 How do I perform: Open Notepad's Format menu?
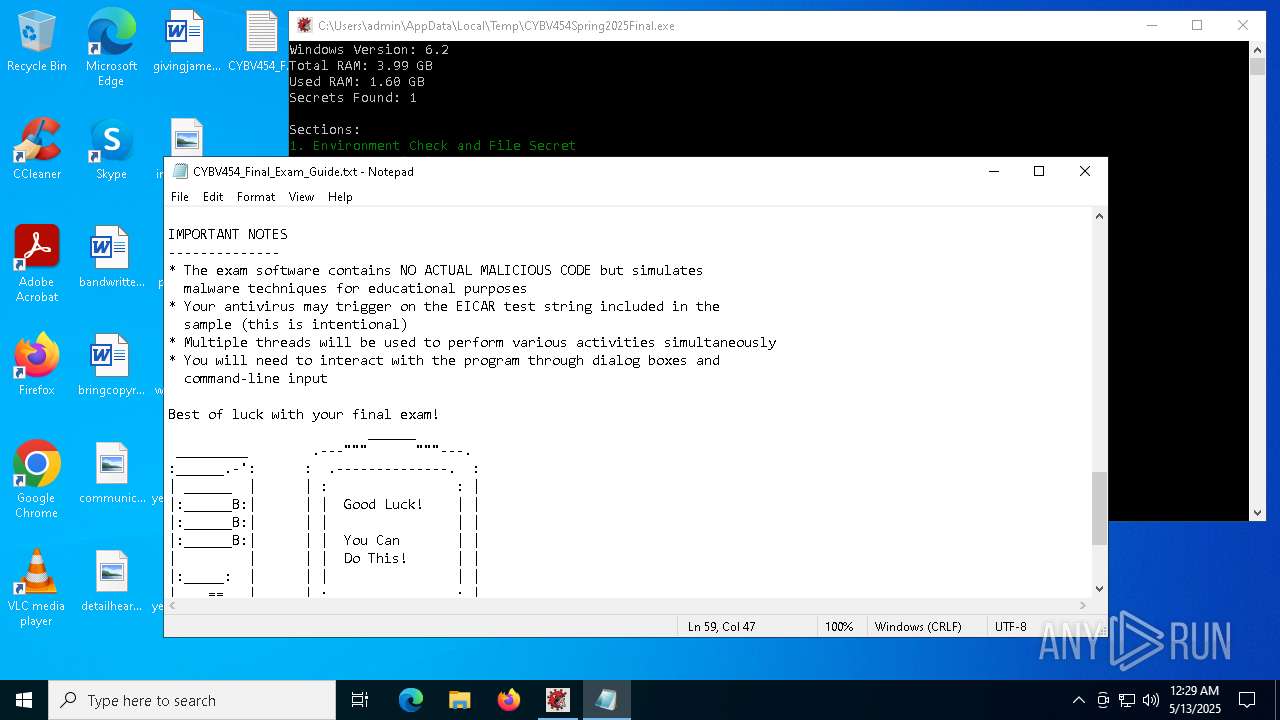[x=256, y=197]
